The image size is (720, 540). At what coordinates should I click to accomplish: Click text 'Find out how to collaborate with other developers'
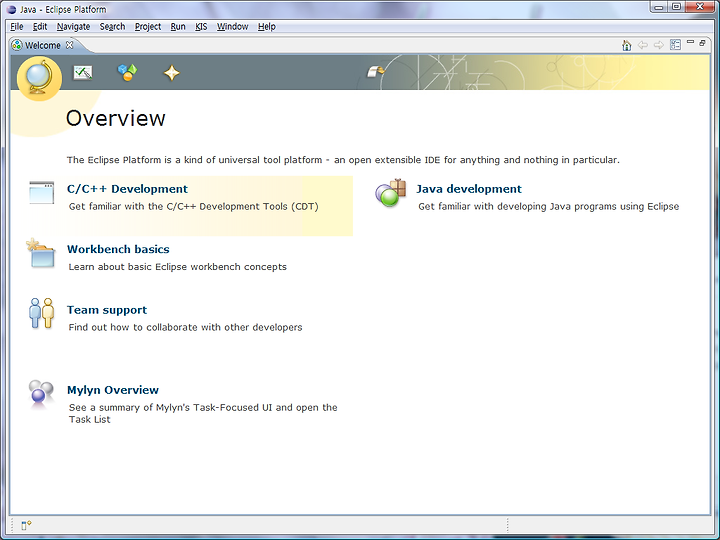(x=186, y=327)
